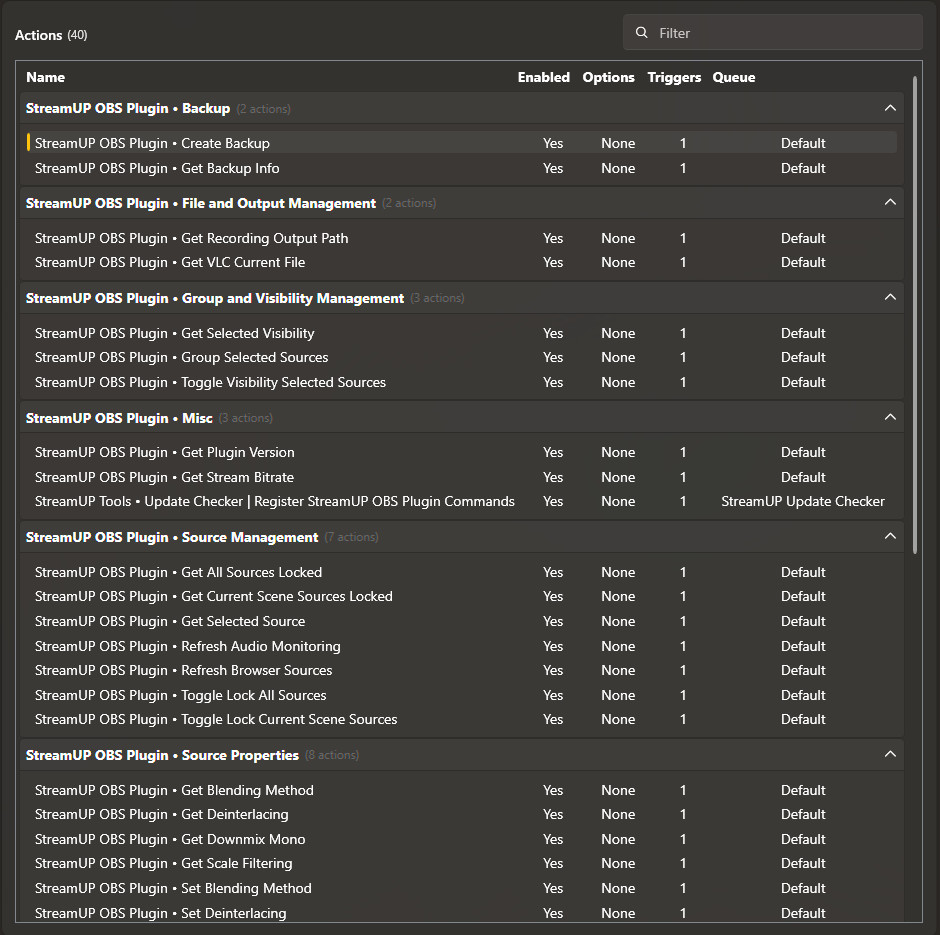Select the Get Deinterlacing action
940x935 pixels.
(x=462, y=815)
